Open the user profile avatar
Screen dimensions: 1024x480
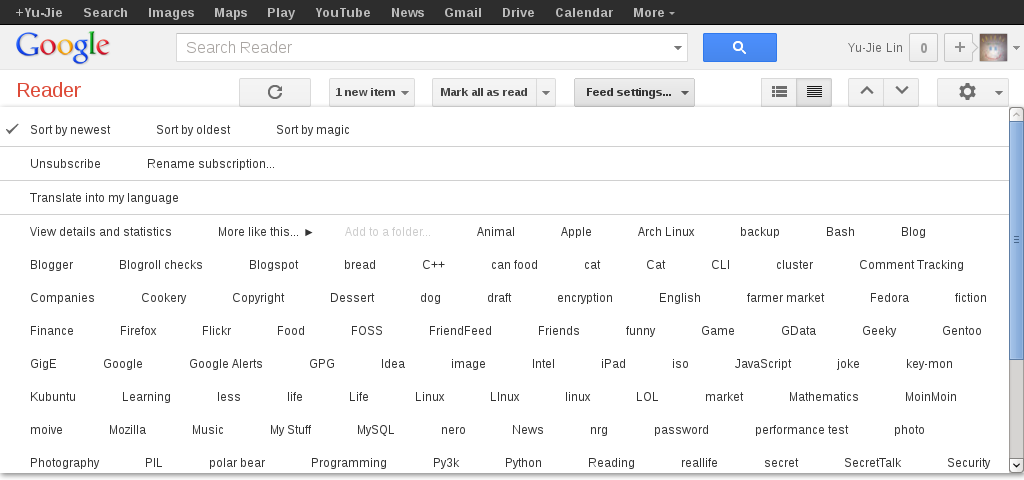[x=993, y=48]
